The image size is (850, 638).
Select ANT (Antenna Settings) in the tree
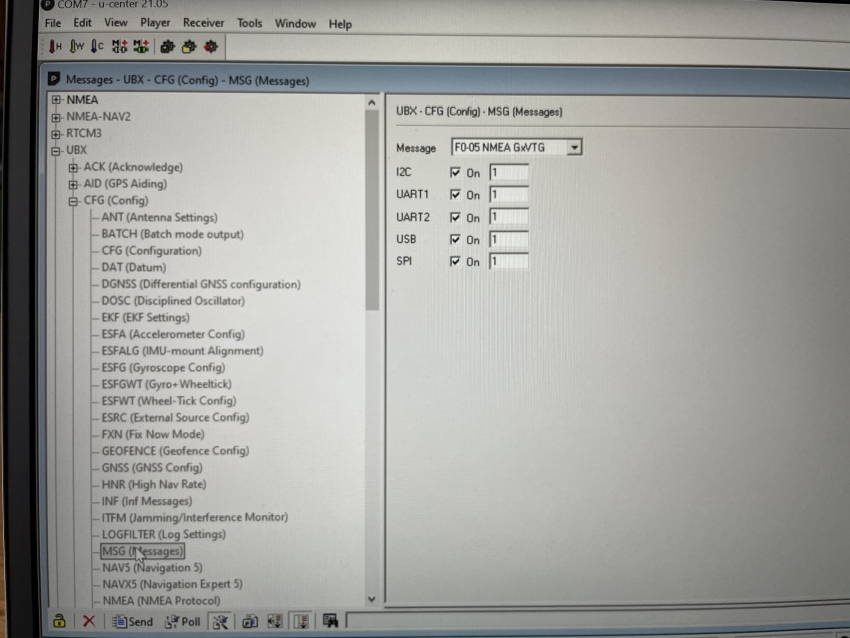pos(159,217)
